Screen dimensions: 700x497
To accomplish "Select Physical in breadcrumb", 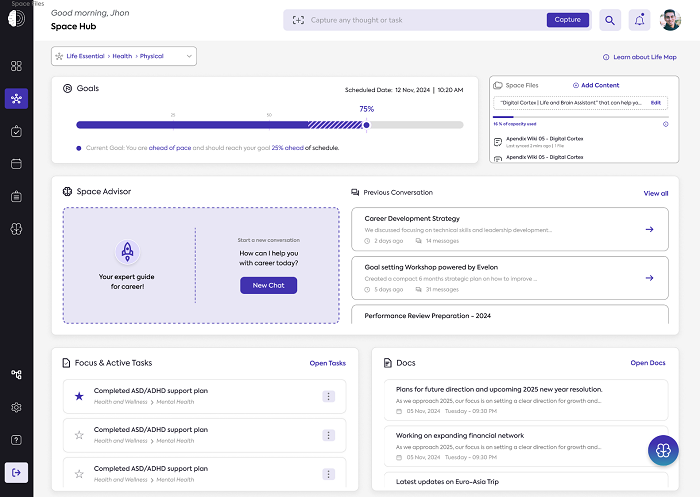I will click(152, 56).
